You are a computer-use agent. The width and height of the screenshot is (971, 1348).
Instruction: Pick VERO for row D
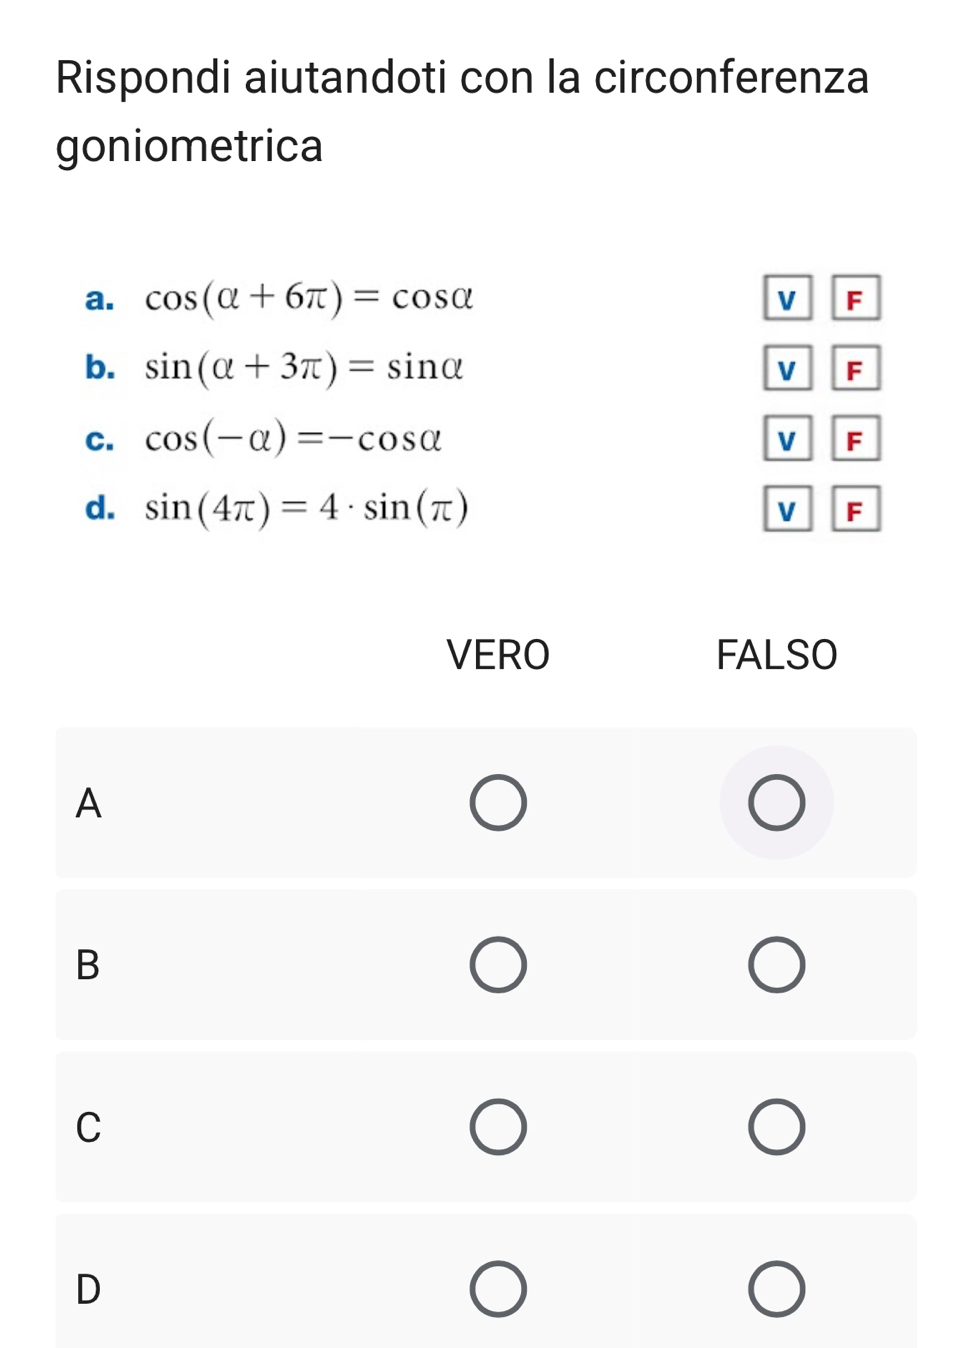[x=498, y=1289]
